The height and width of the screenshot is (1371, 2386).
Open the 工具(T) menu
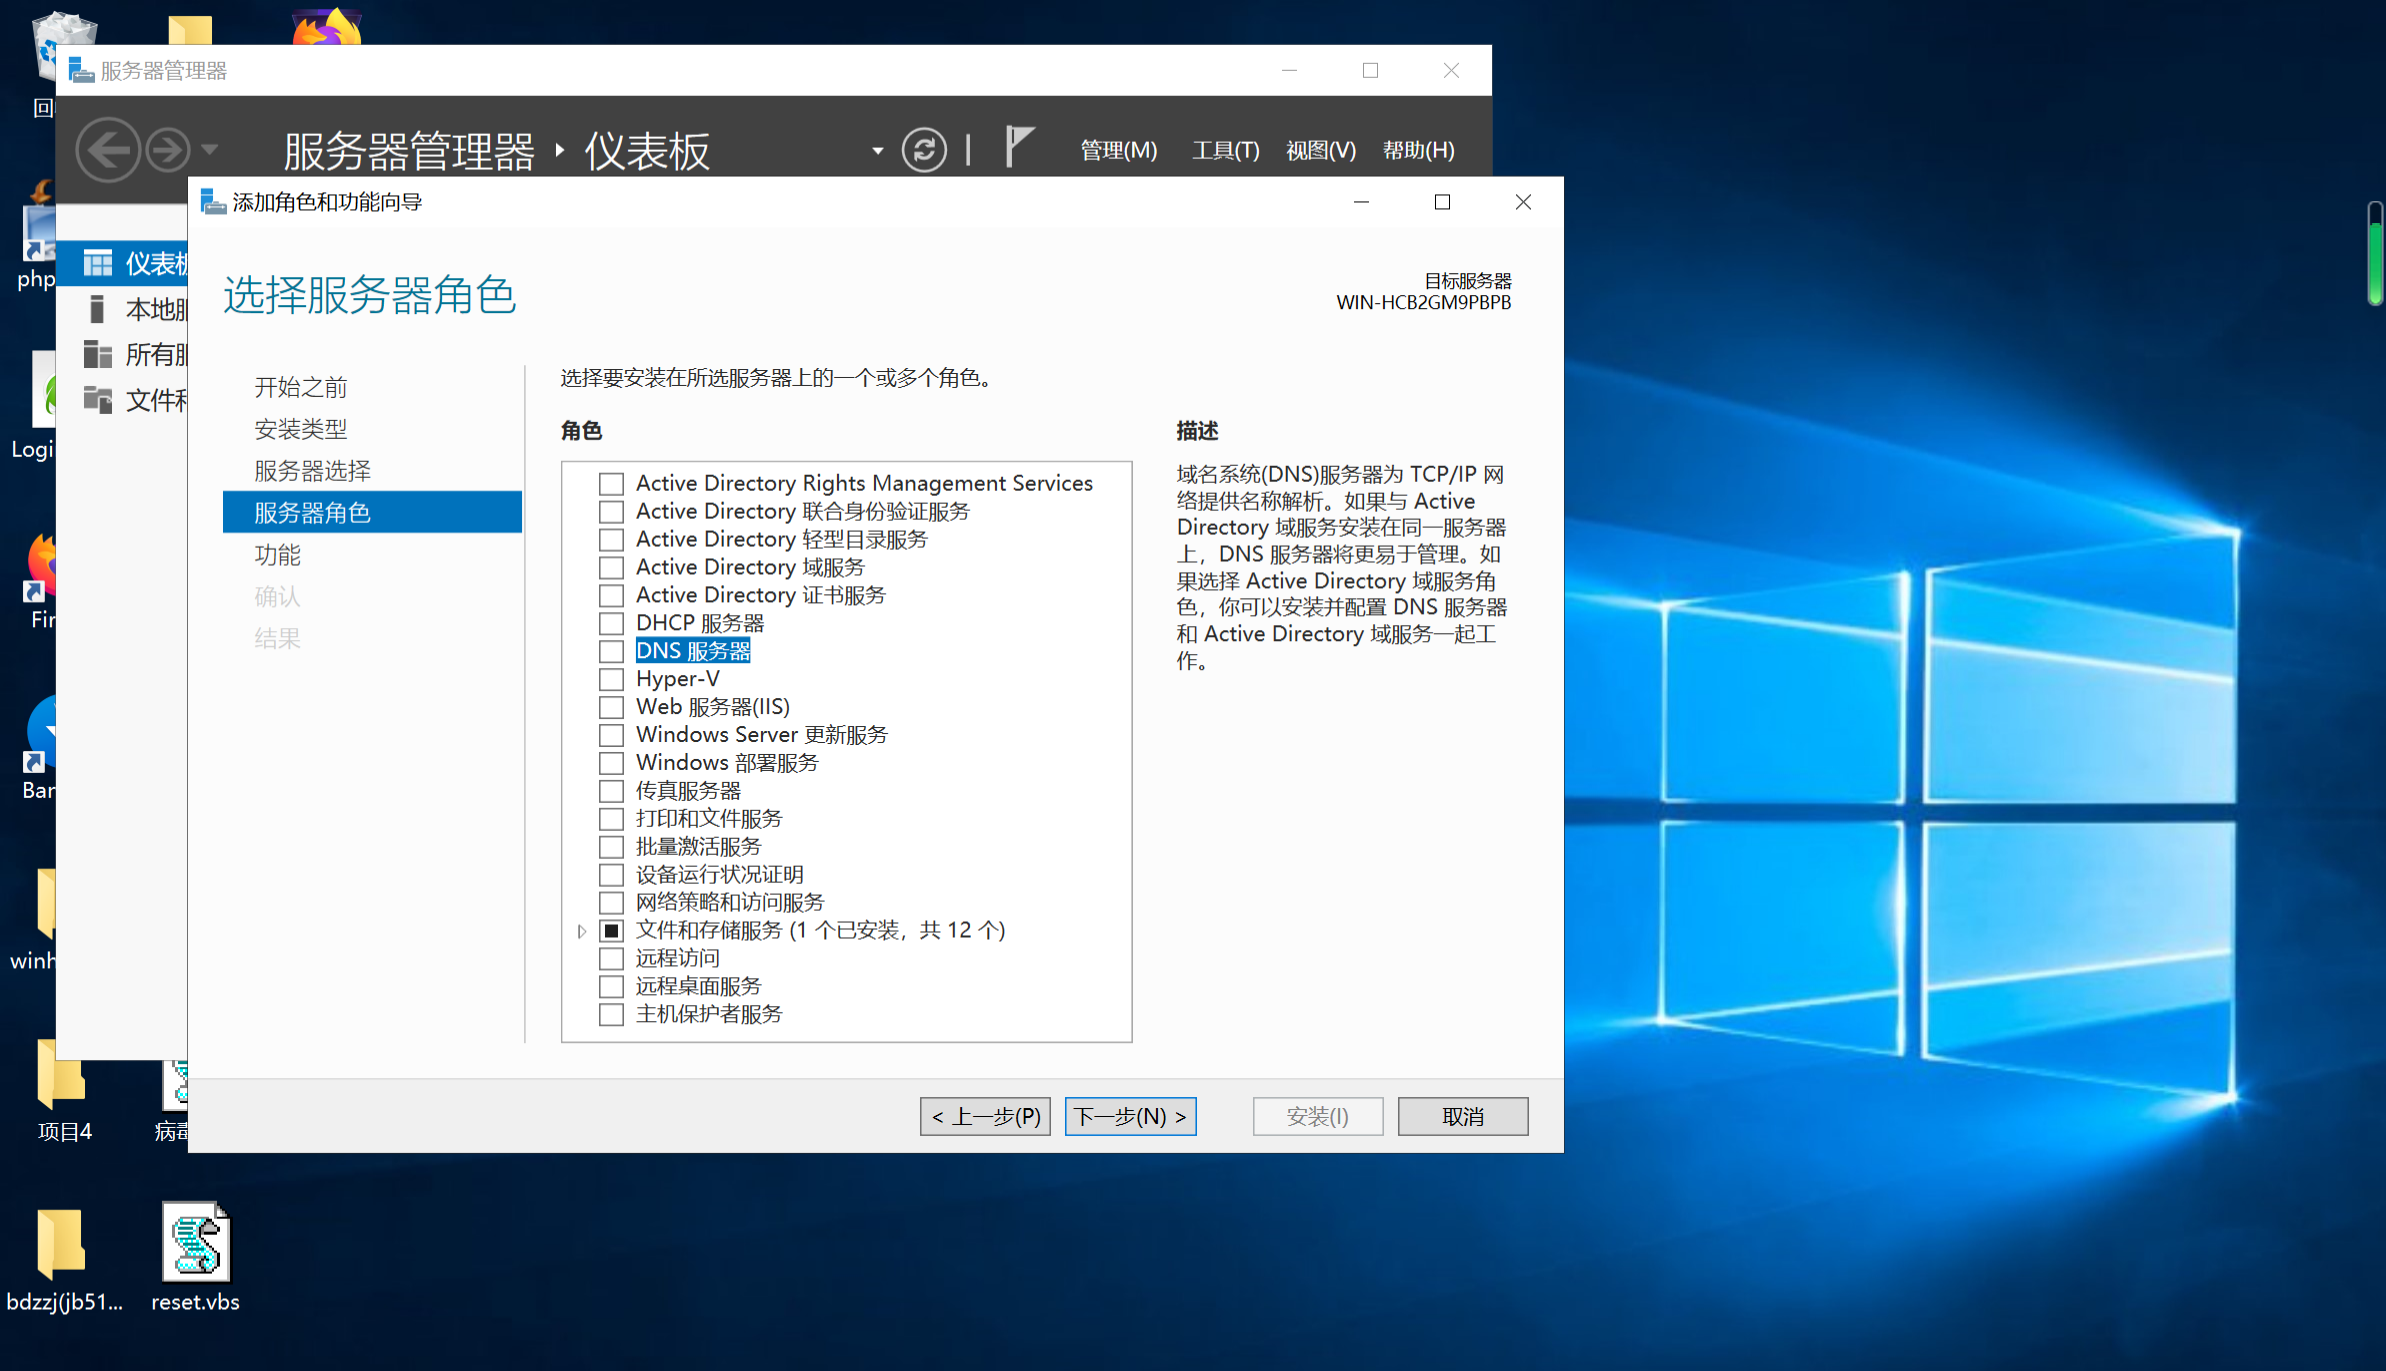coord(1225,150)
